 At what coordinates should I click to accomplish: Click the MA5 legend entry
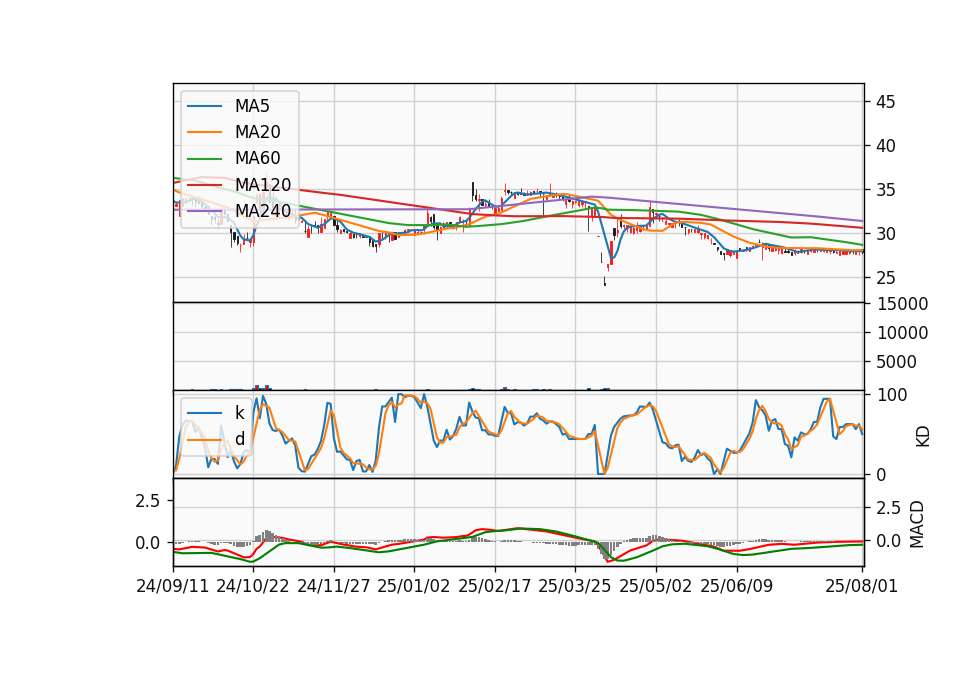coord(228,106)
